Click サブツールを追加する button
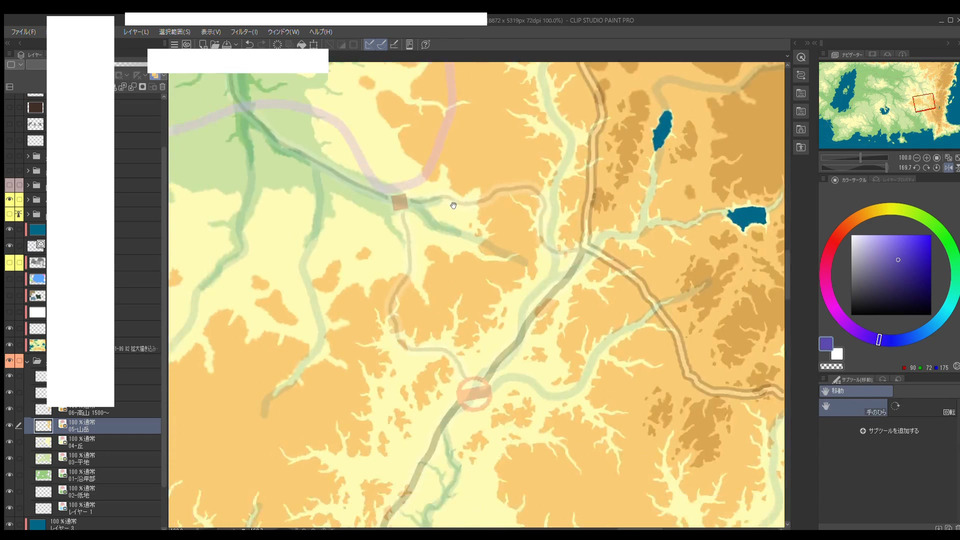The height and width of the screenshot is (540, 960). pyautogui.click(x=889, y=431)
